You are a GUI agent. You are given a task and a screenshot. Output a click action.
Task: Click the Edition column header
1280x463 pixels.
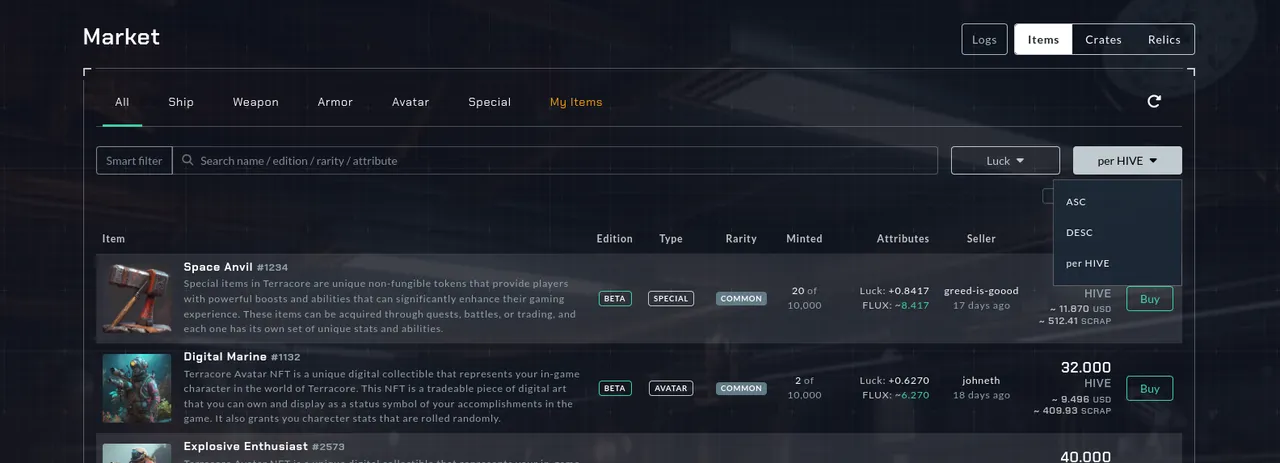pyautogui.click(x=614, y=239)
